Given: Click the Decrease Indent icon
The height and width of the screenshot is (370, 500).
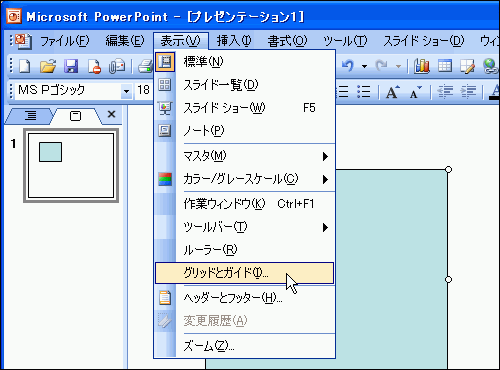Looking at the screenshot, I should [445, 92].
